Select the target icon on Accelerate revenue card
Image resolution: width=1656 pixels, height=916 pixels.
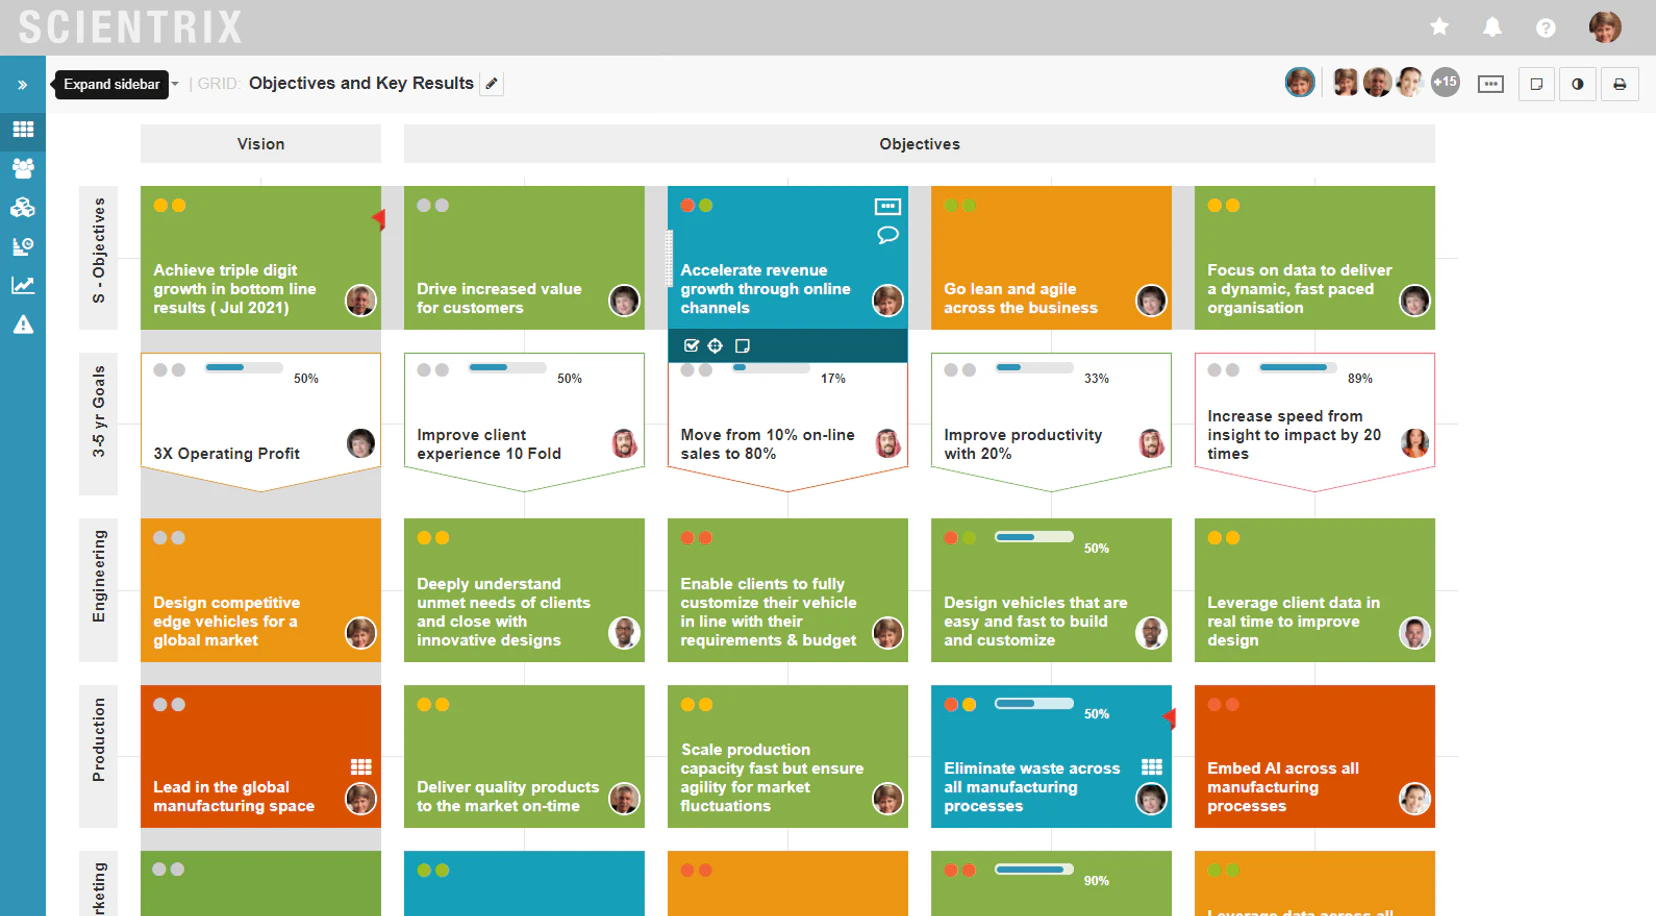(715, 345)
